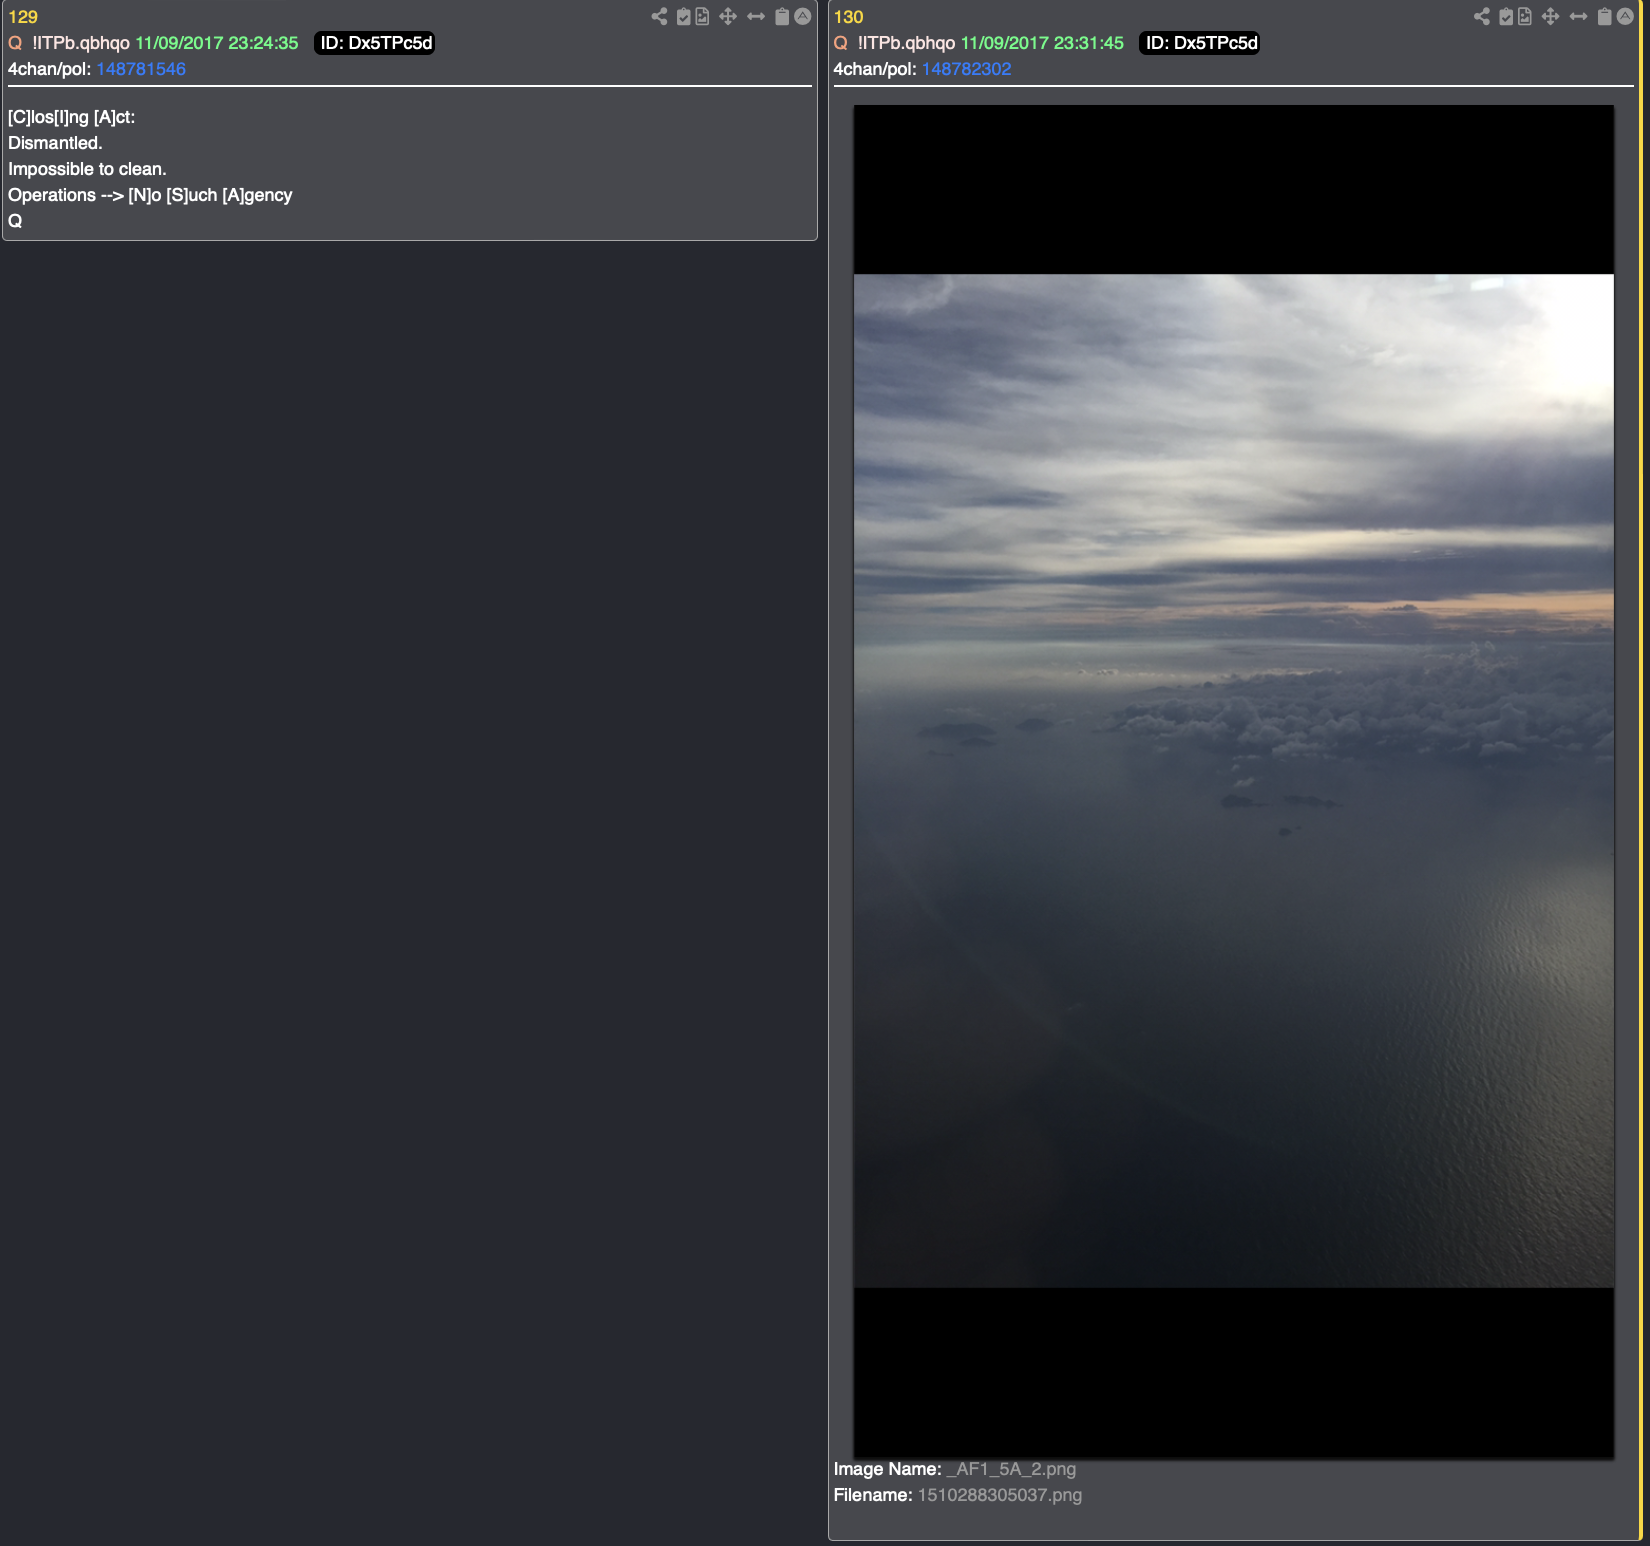This screenshot has width=1650, height=1546.
Task: Click filename 1510288305037.png
Action: tap(1000, 1495)
